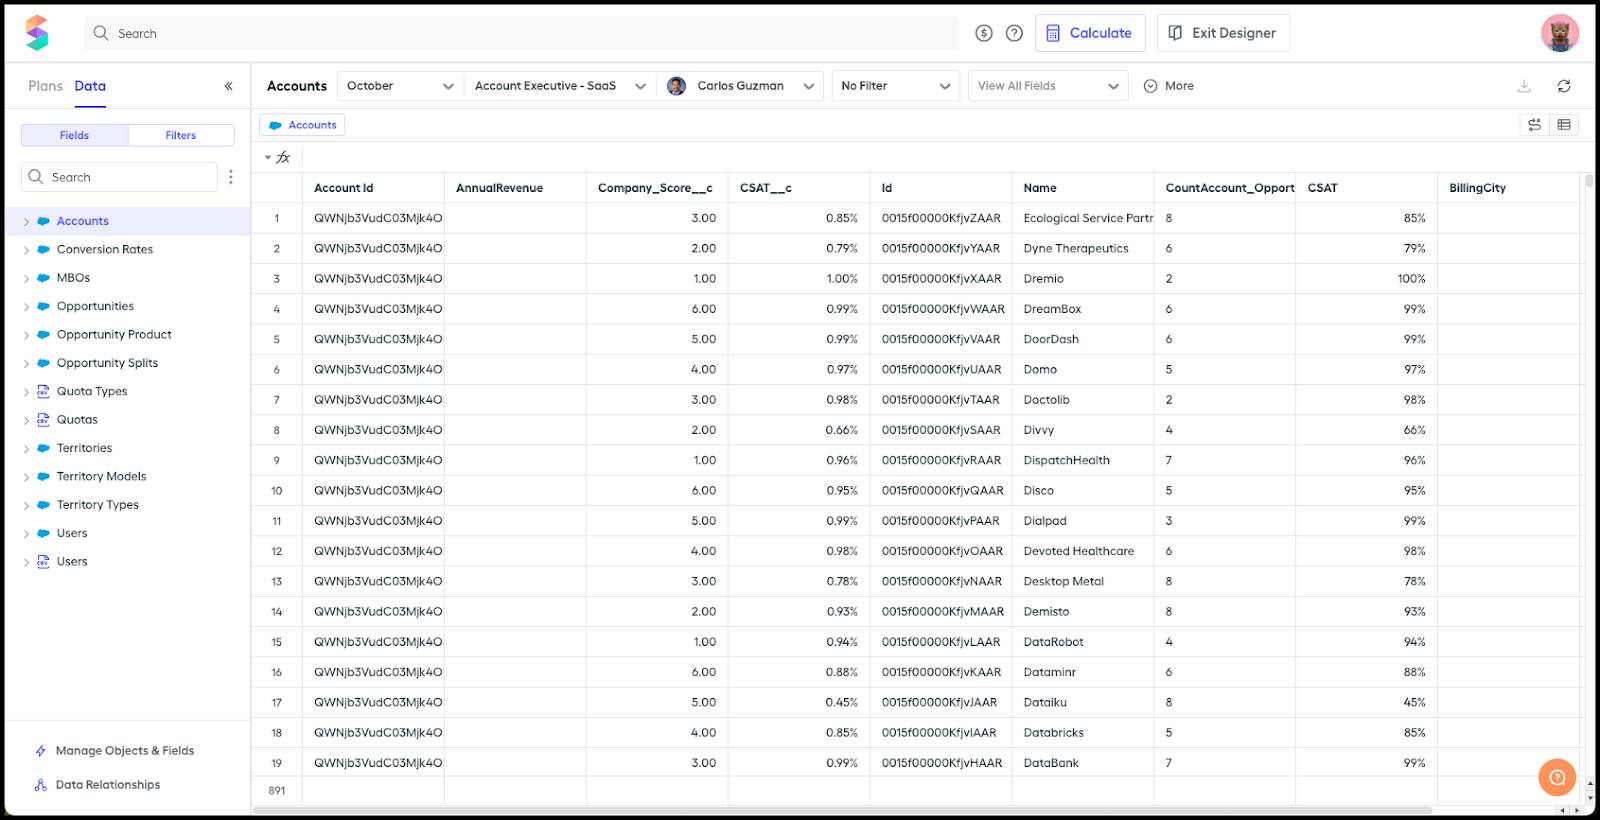
Task: Expand the Territory Types tree chevron
Action: pos(26,505)
